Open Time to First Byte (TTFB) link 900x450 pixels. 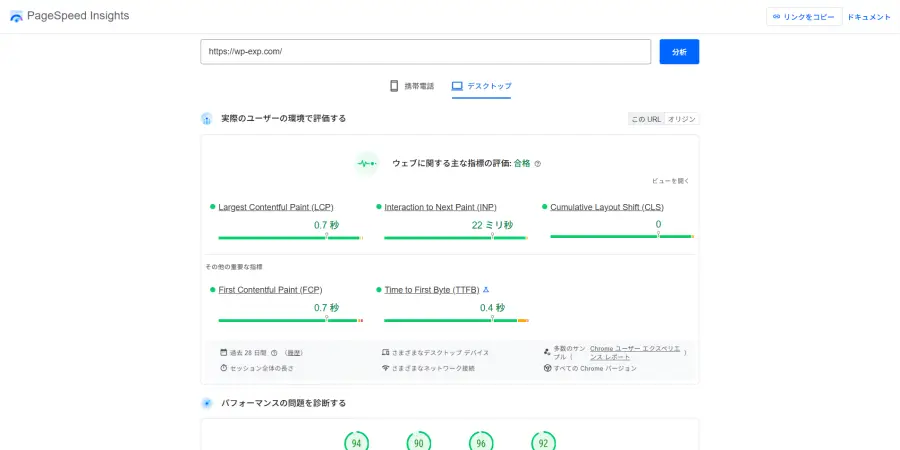coord(432,290)
